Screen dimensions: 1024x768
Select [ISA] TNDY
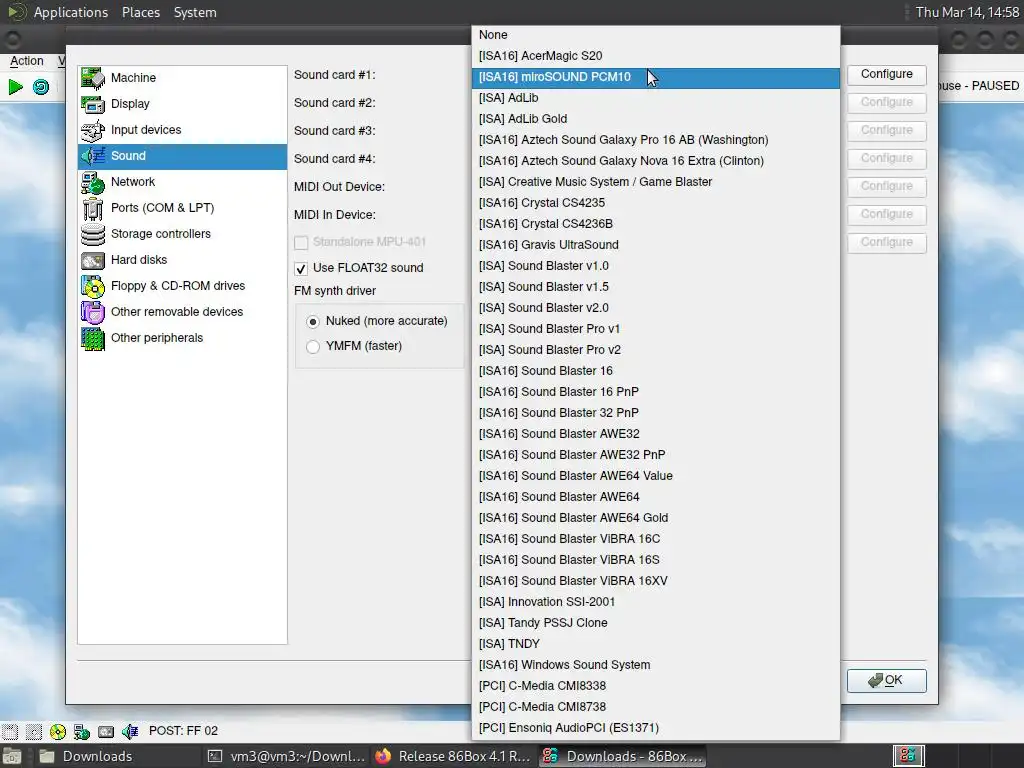coord(656,644)
